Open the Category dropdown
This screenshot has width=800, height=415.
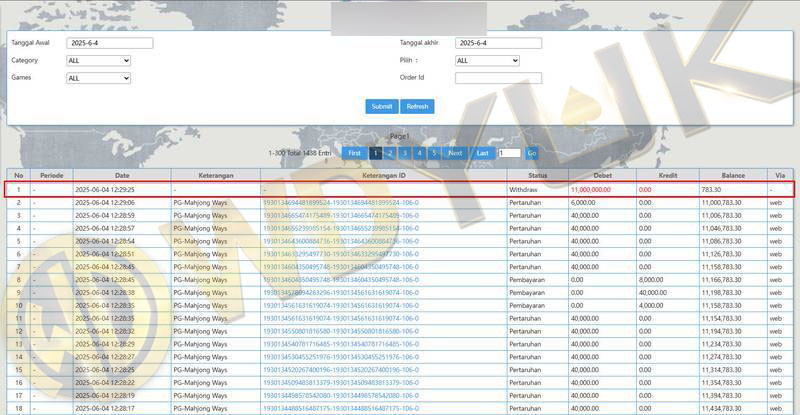click(x=98, y=60)
